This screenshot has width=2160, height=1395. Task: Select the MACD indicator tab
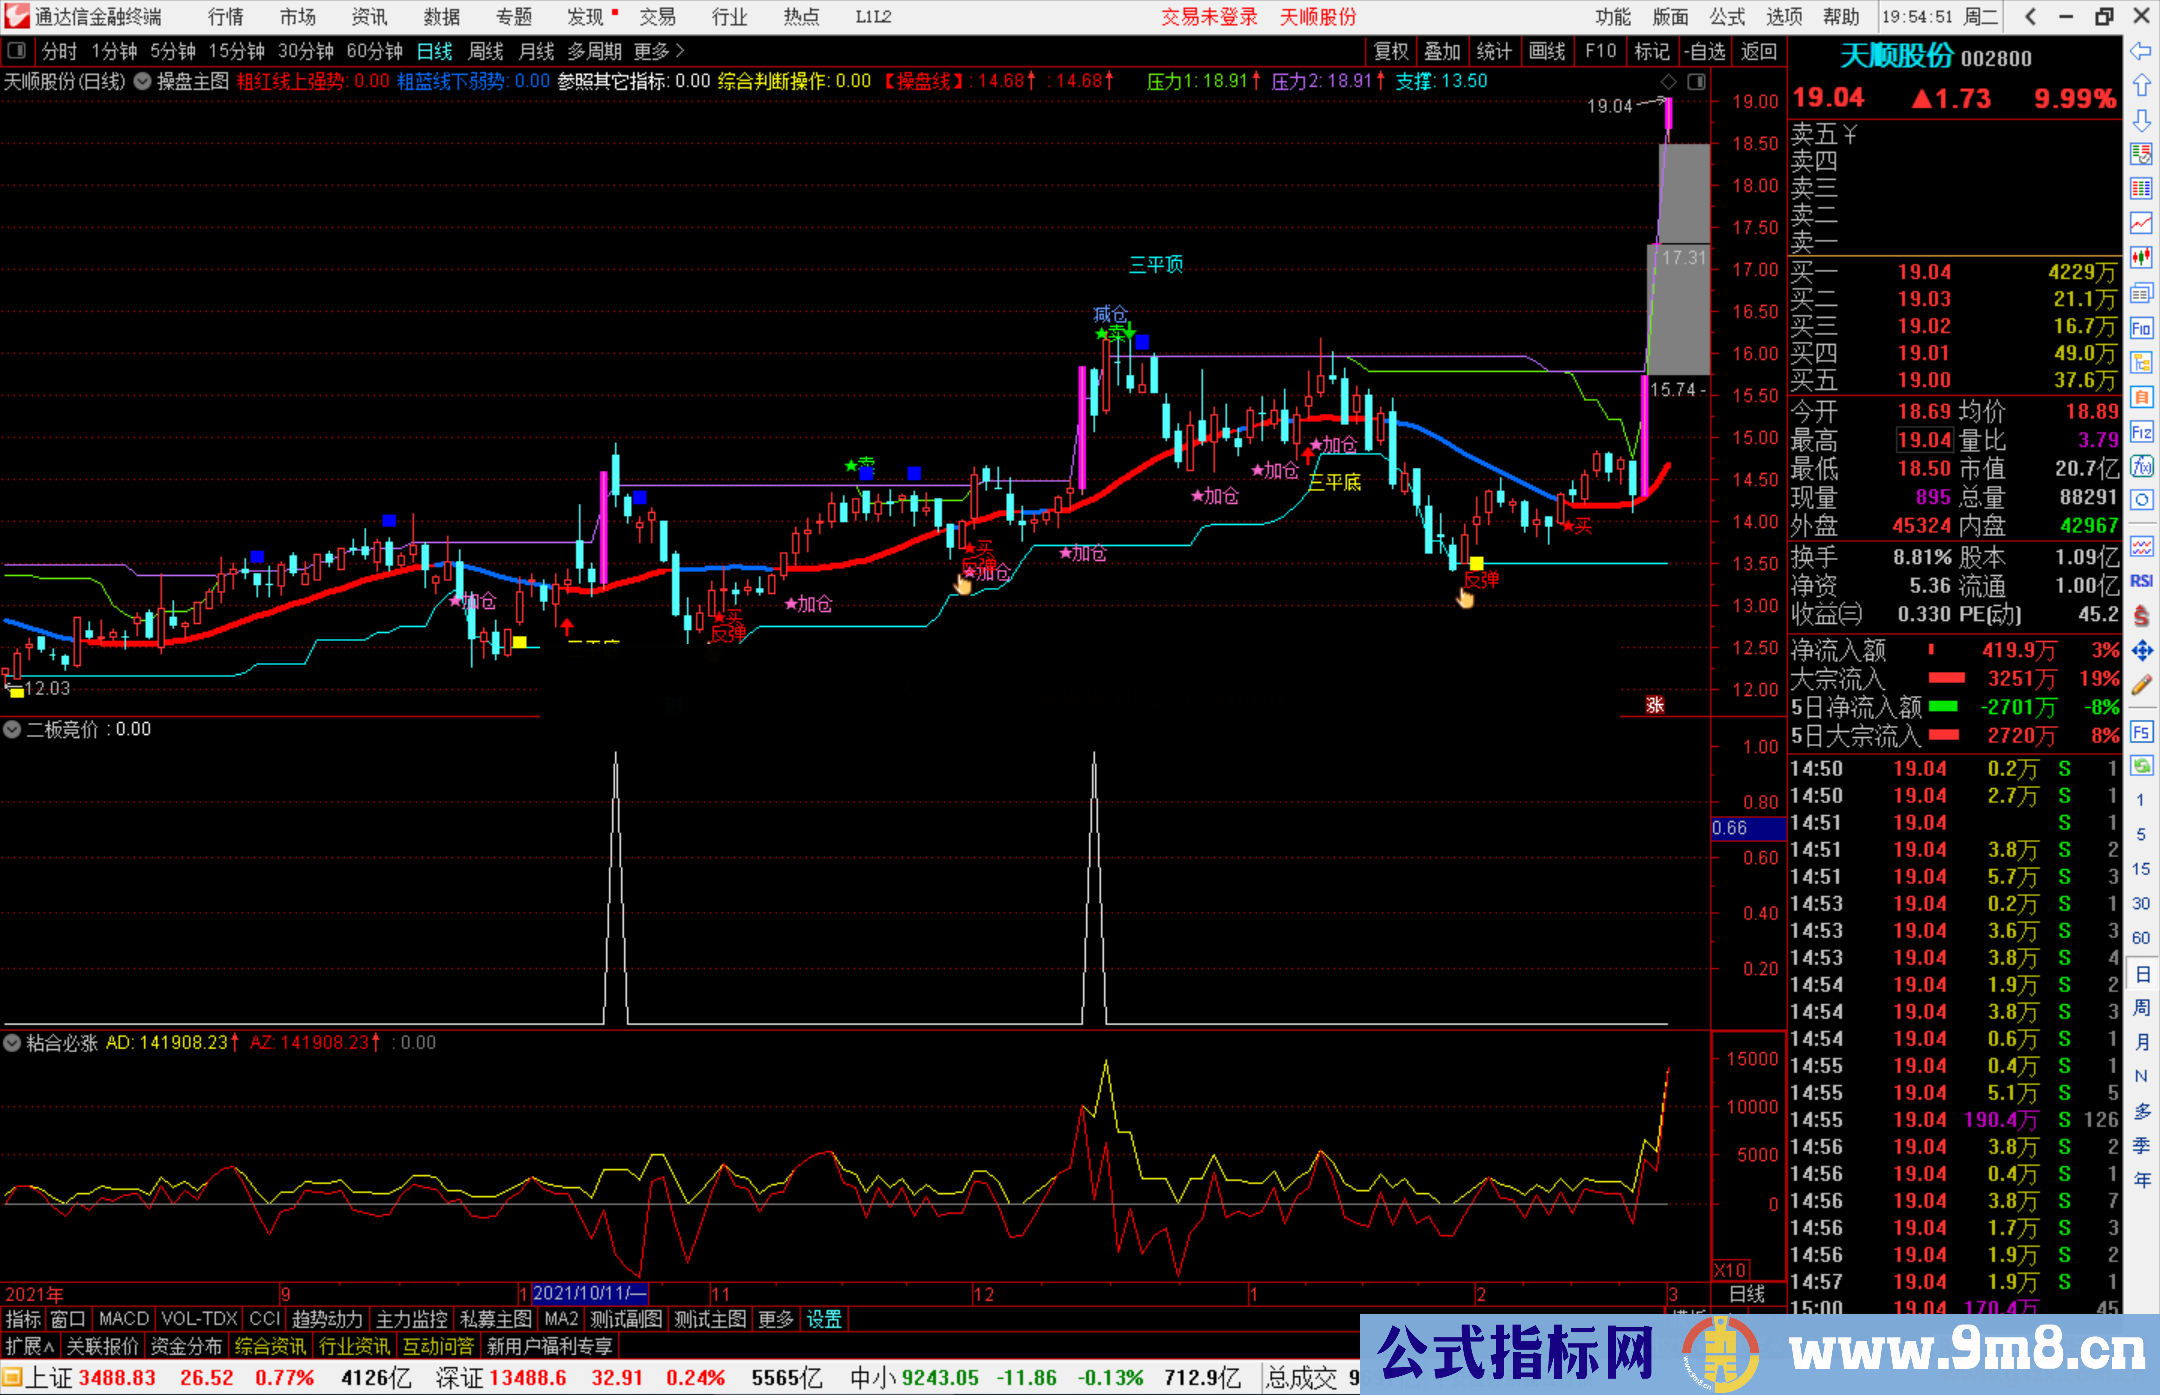click(124, 1319)
